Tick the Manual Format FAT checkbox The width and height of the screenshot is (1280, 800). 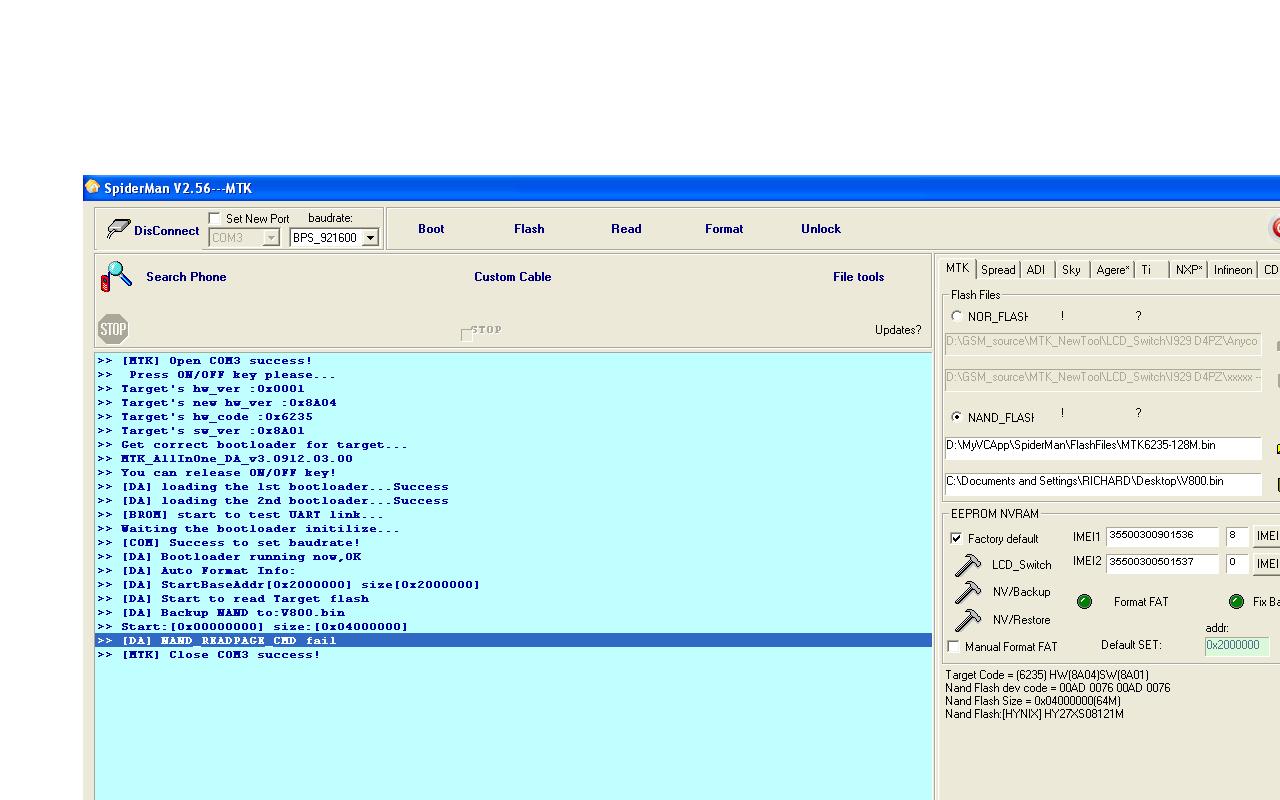[x=953, y=647]
